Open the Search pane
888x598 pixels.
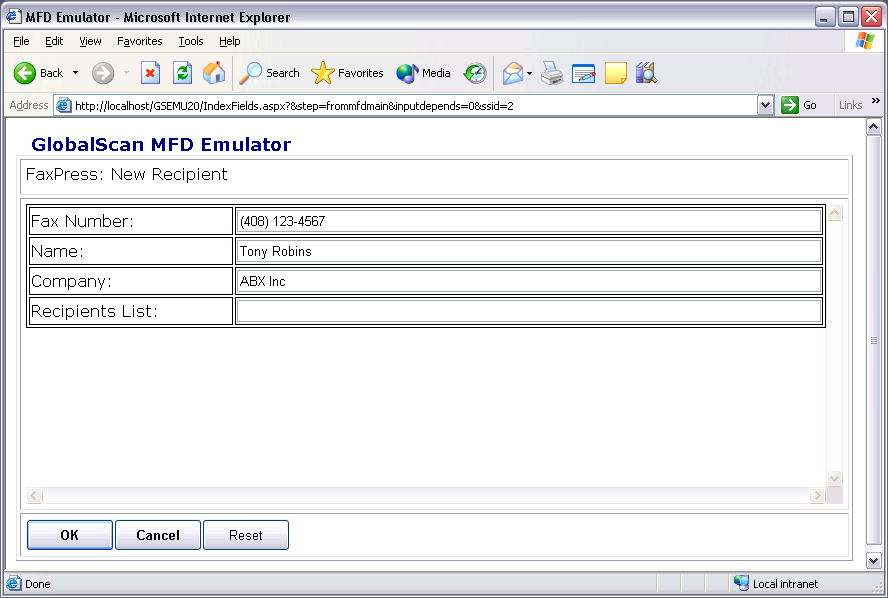[x=269, y=73]
